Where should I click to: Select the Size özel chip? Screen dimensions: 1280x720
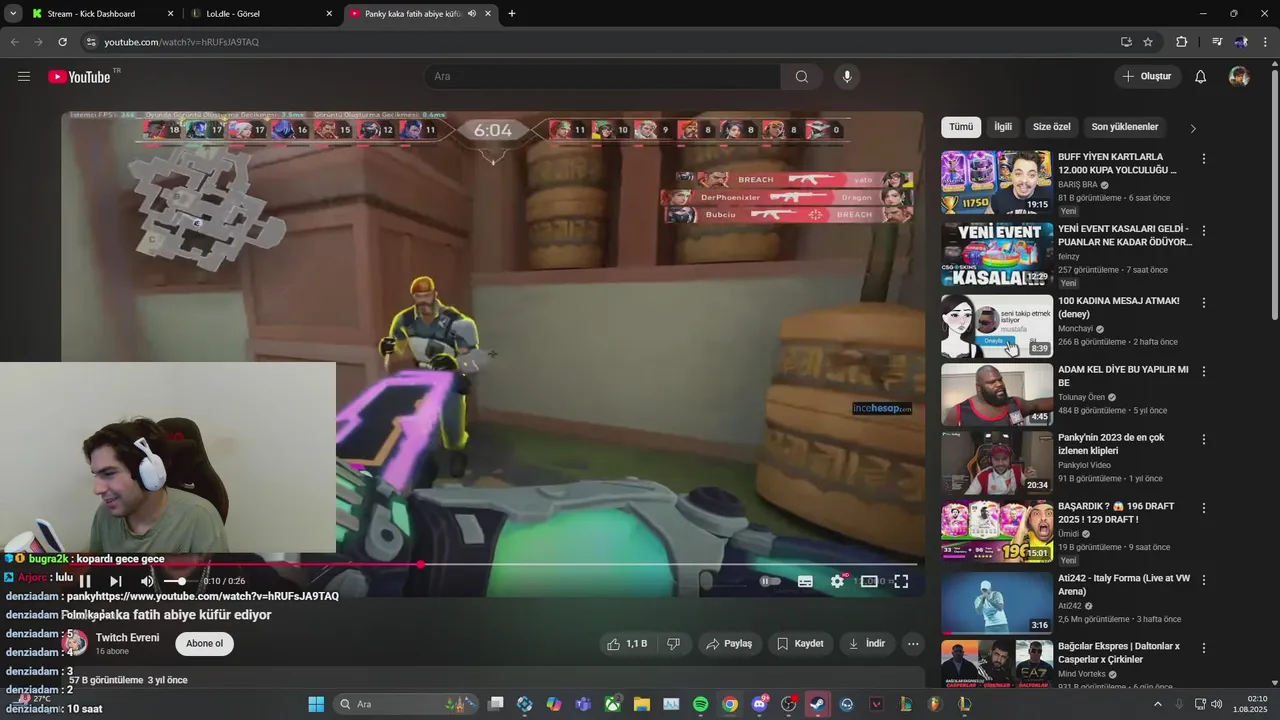1051,127
